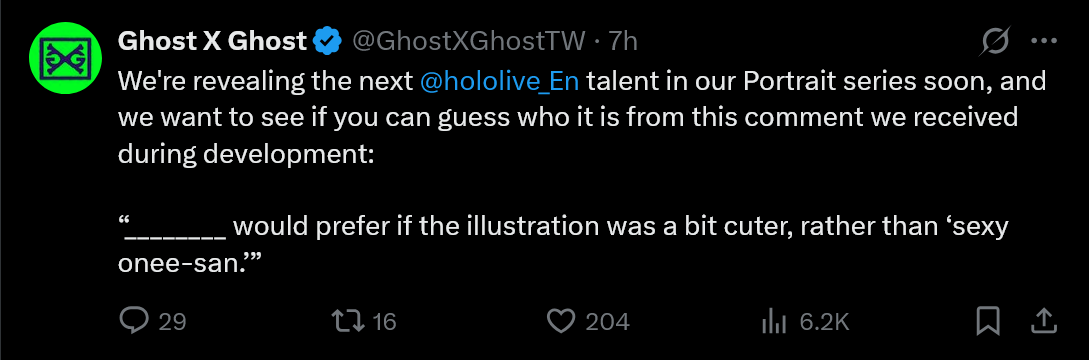Open the @GhostXGhostTW handle link
Image resolution: width=1089 pixels, height=360 pixels.
[x=469, y=42]
